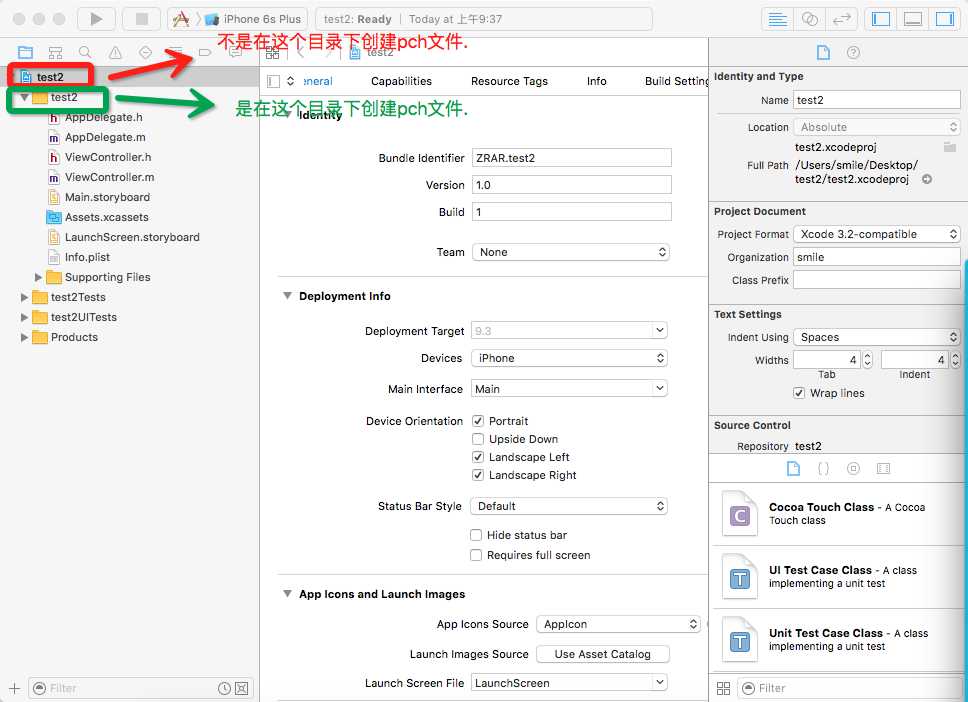Image resolution: width=968 pixels, height=702 pixels.
Task: Edit the Bundle Identifier field
Action: pyautogui.click(x=572, y=158)
